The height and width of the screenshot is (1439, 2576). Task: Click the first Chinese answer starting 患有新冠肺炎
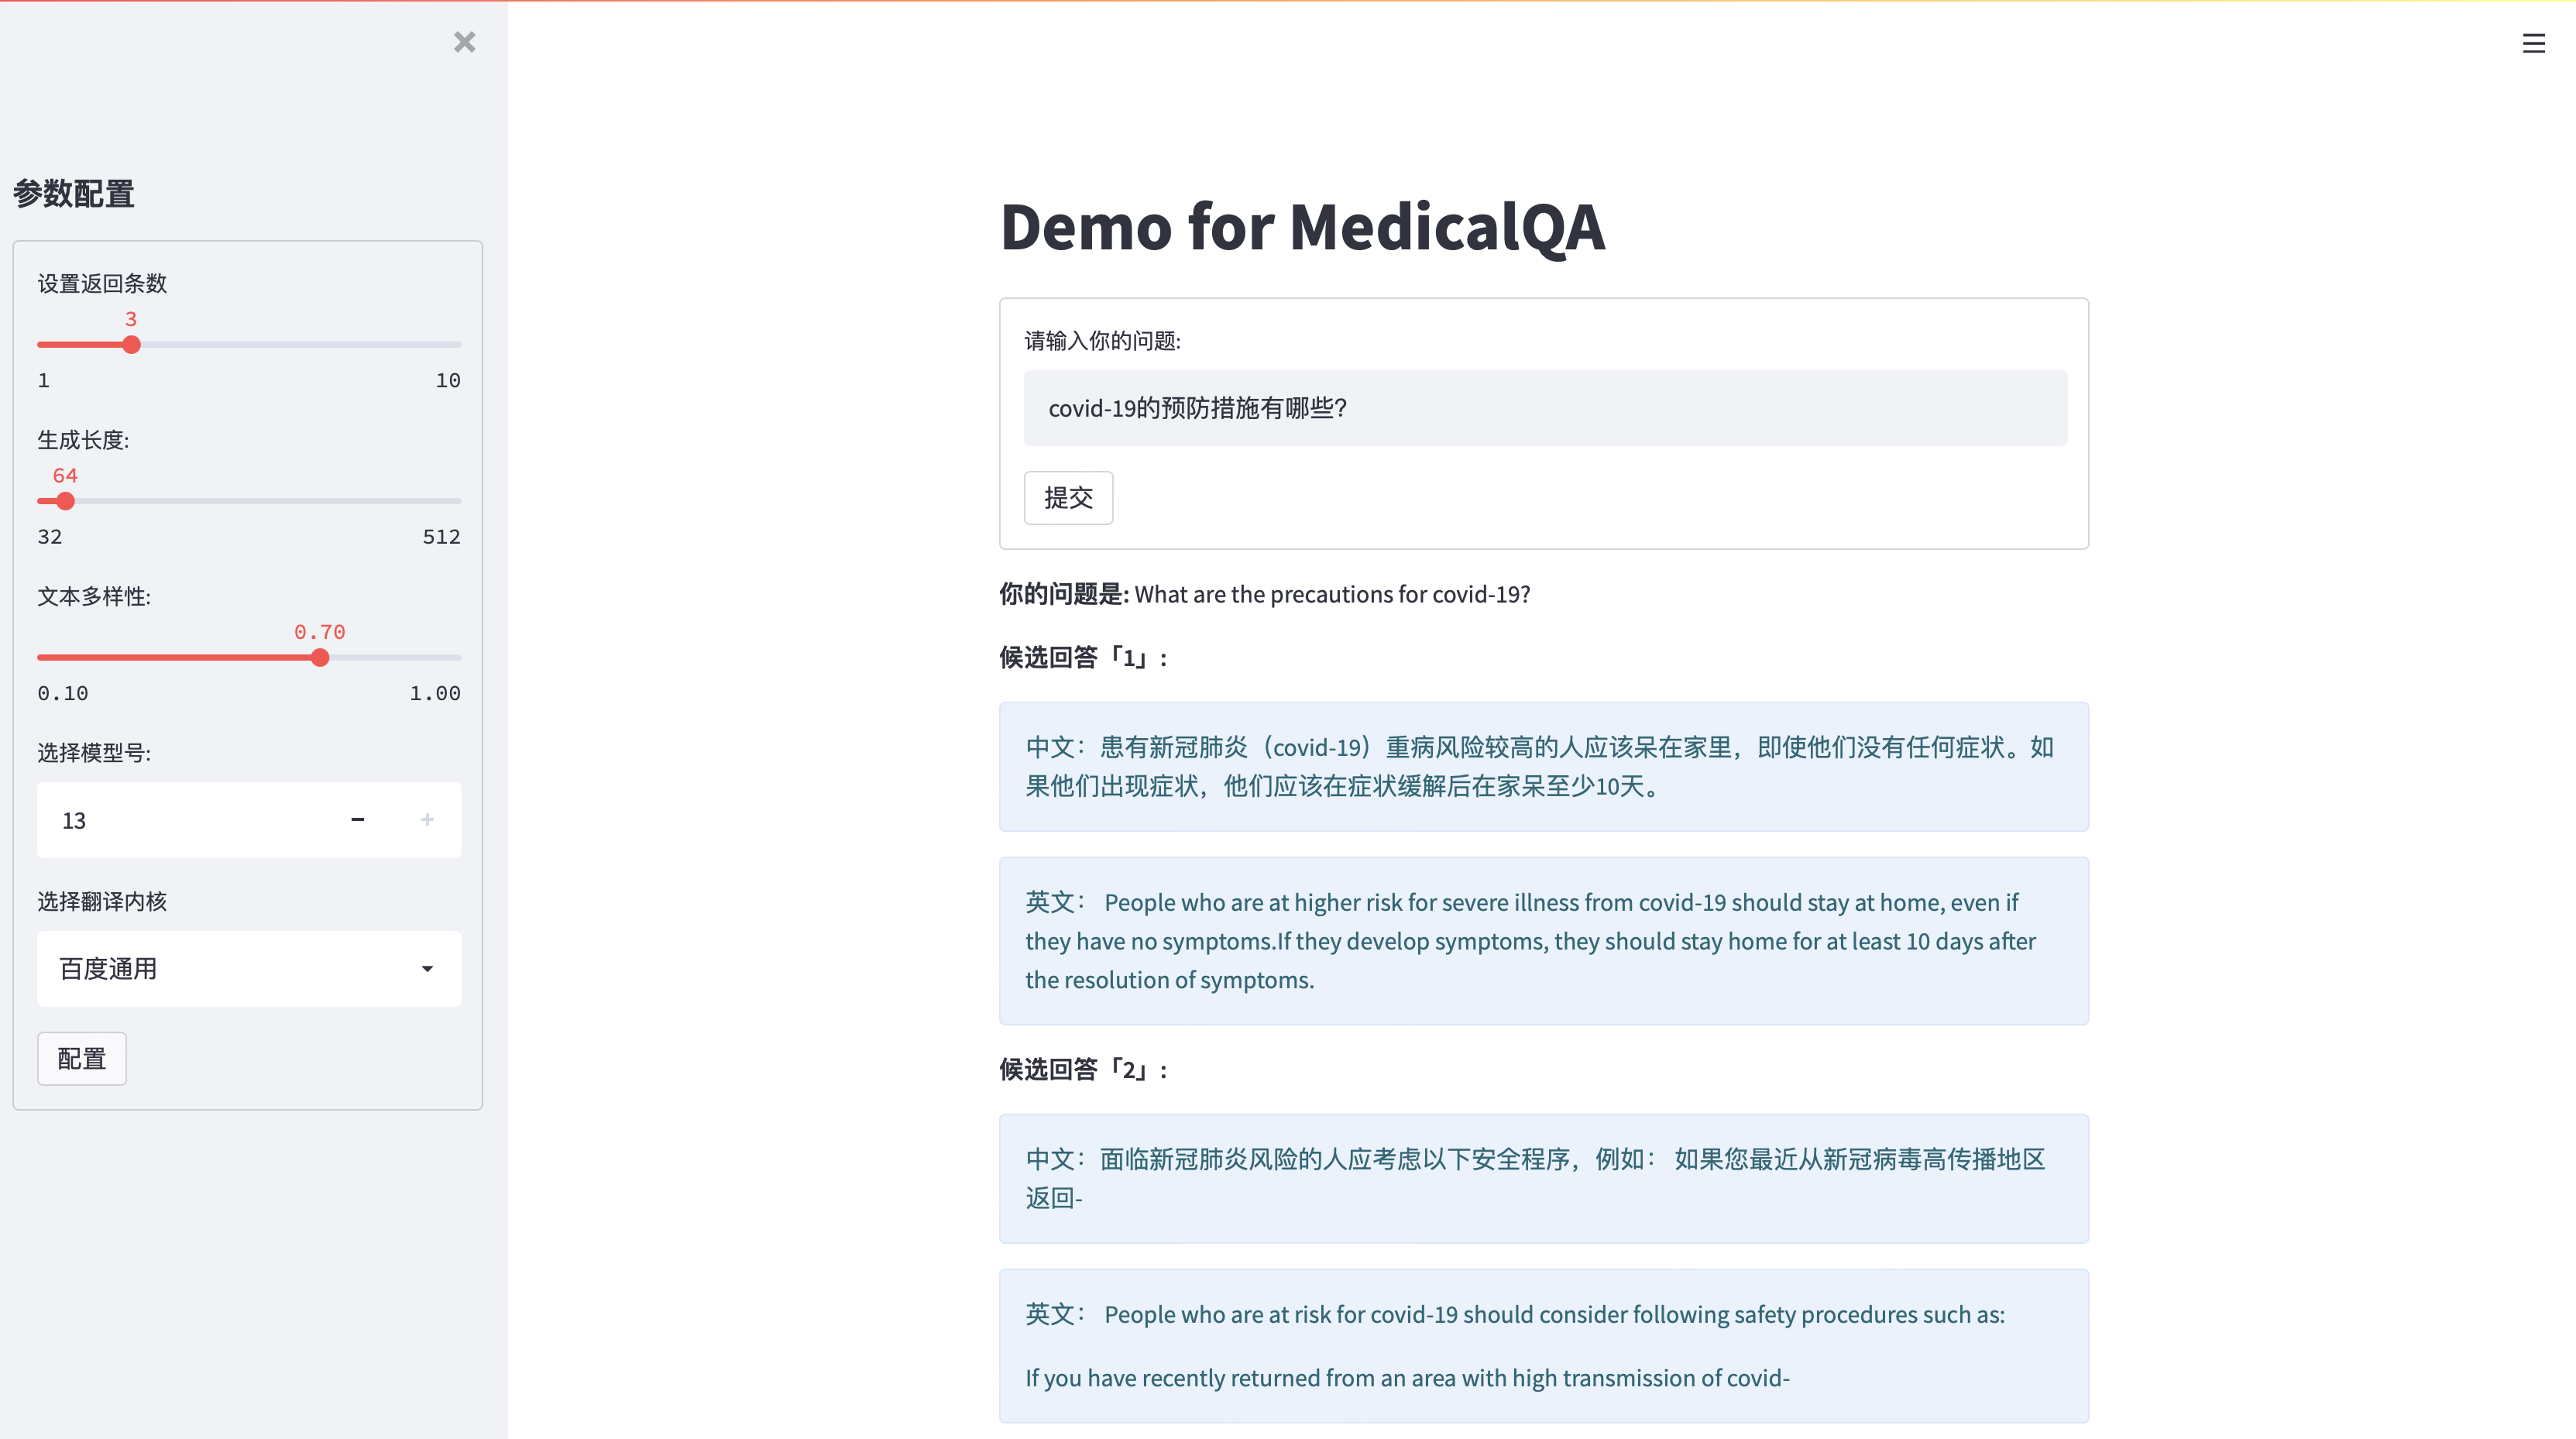click(x=1543, y=767)
